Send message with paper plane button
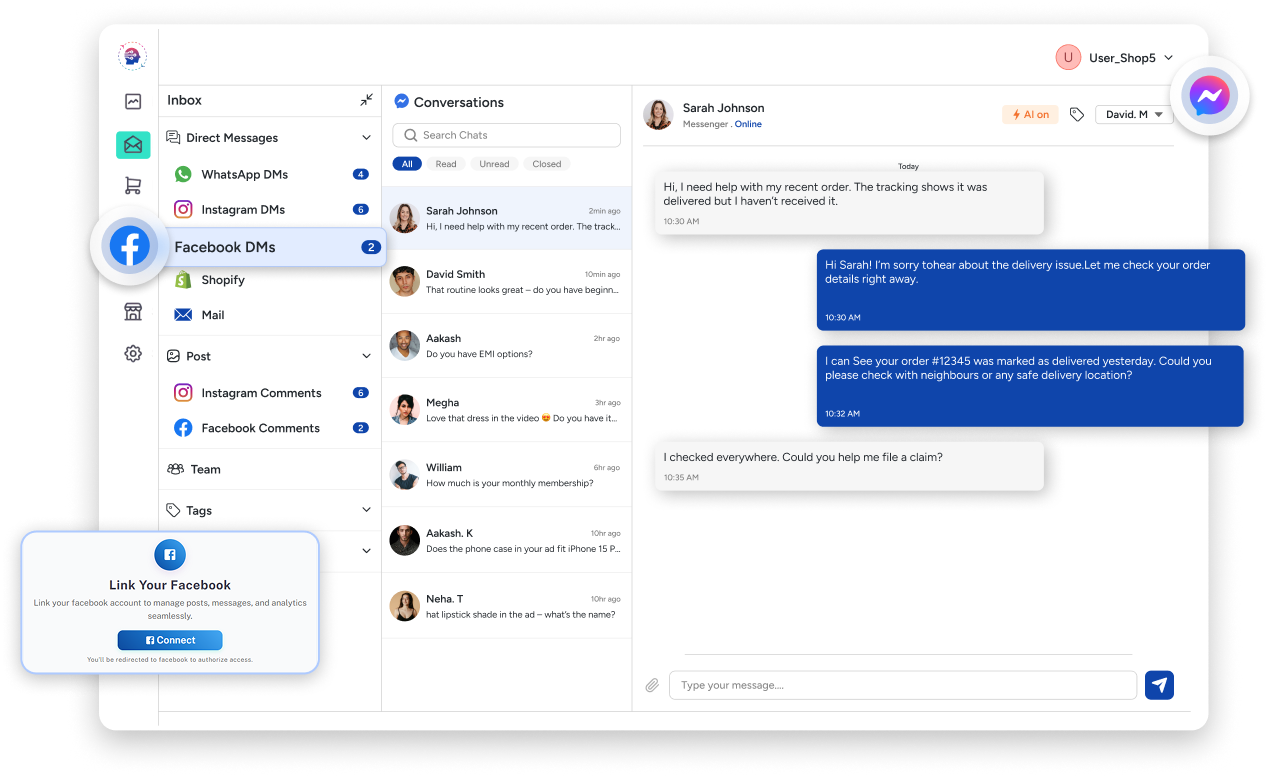The height and width of the screenshot is (777, 1269). click(1159, 685)
